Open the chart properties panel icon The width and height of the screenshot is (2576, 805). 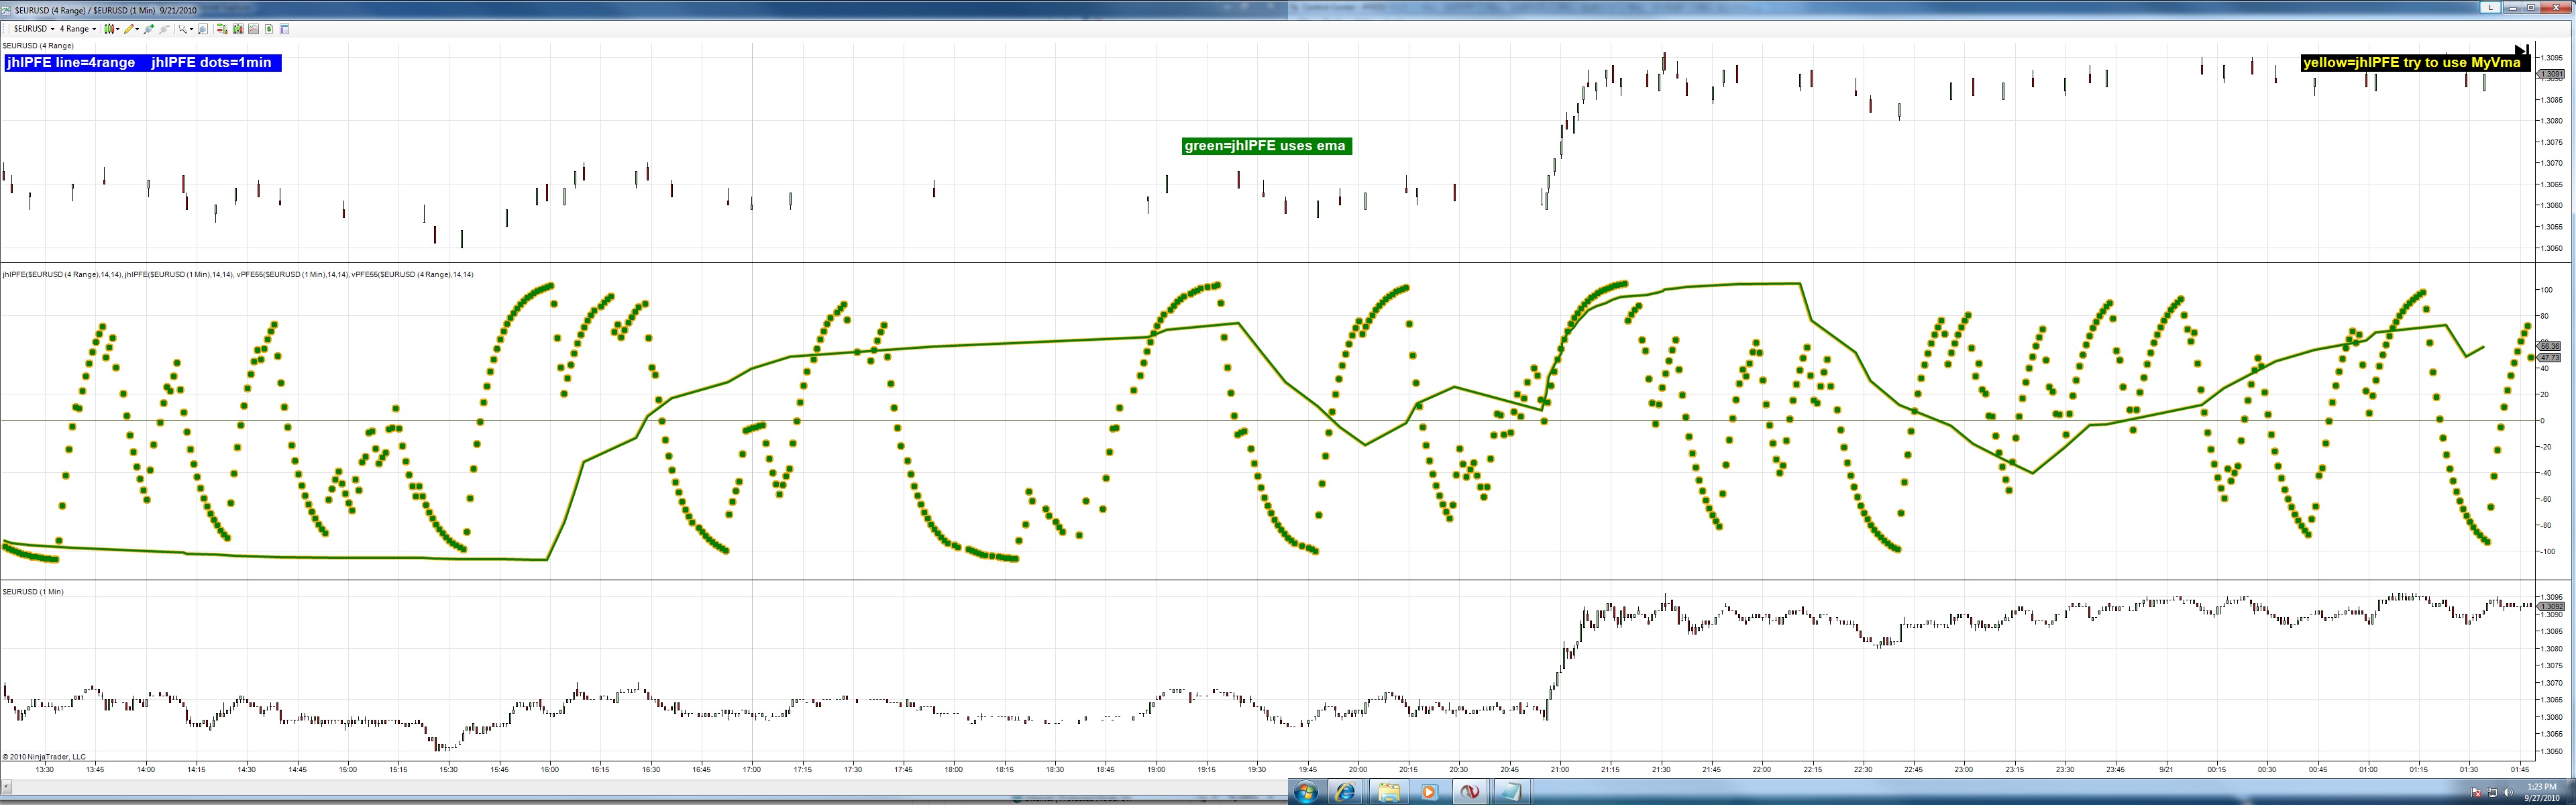[285, 29]
